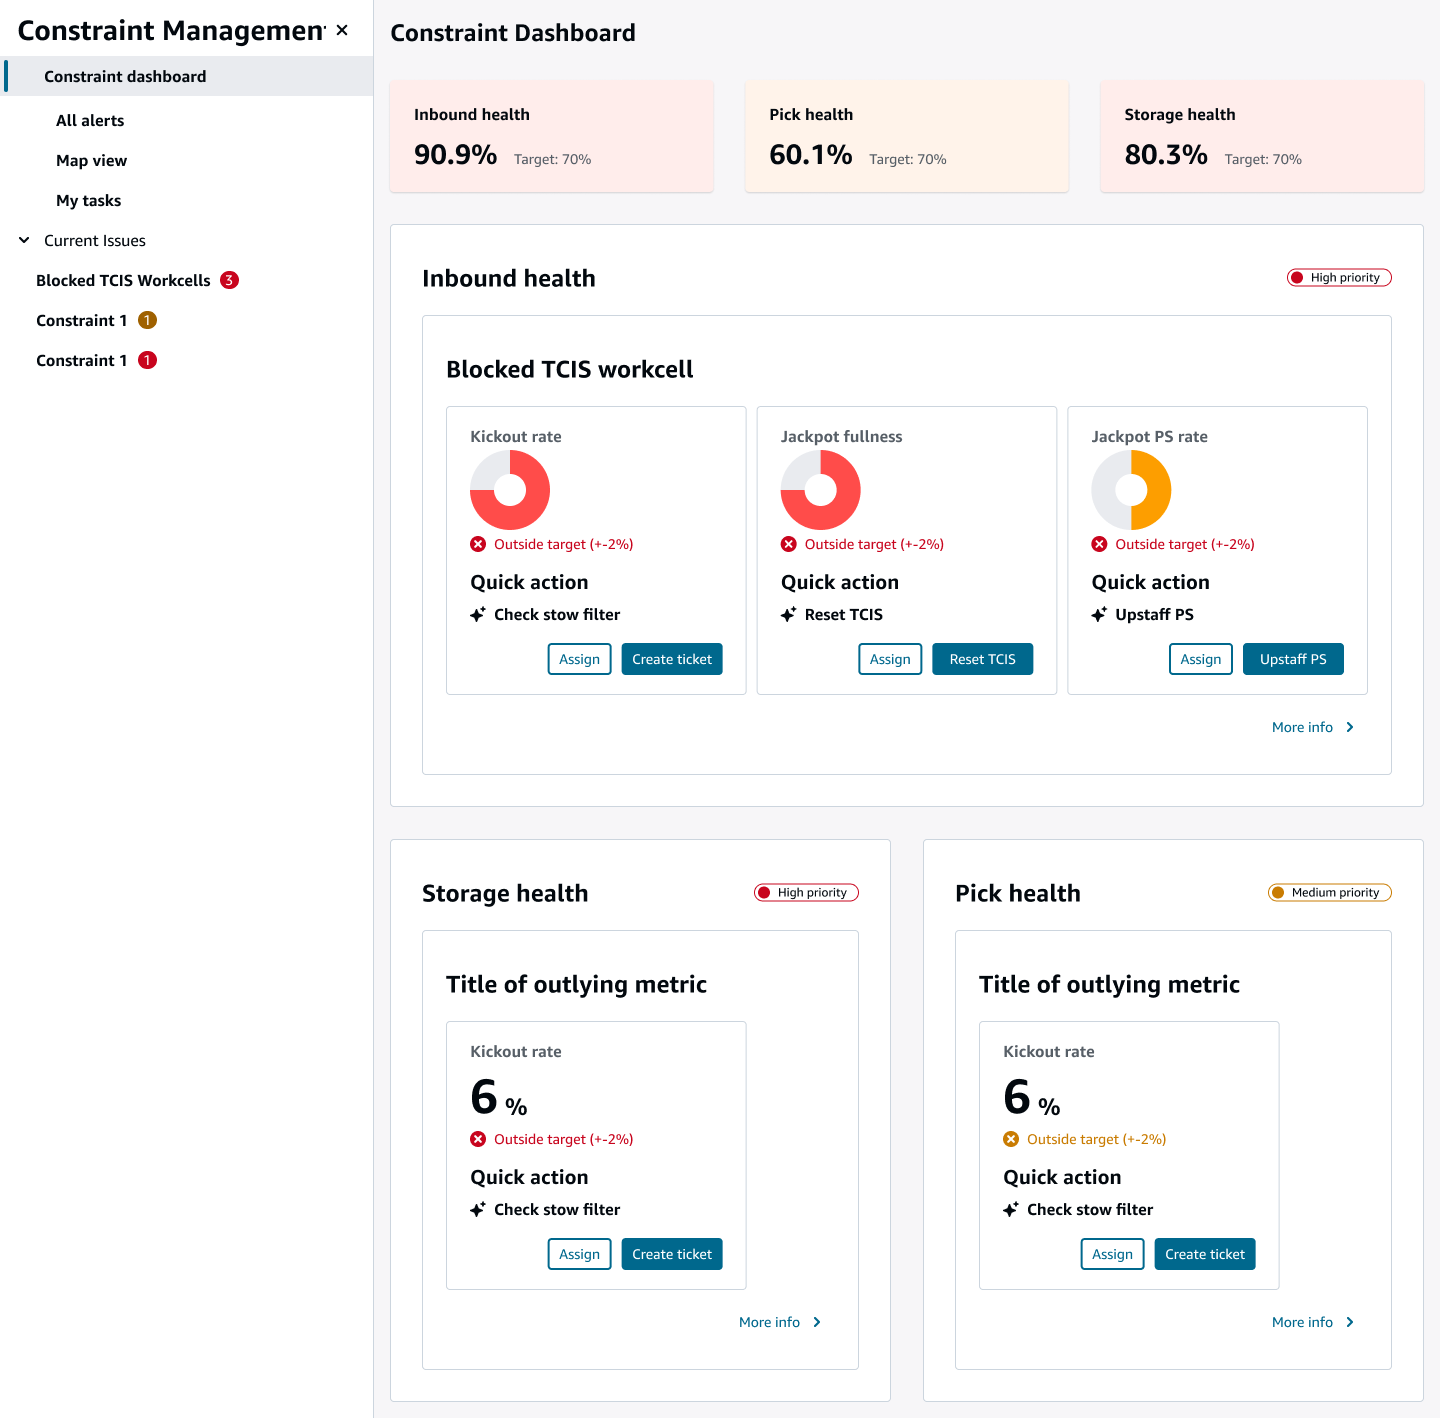Screen dimensions: 1440x1418
Task: Click the sparkle icon beside Upstaff PS
Action: [1099, 614]
